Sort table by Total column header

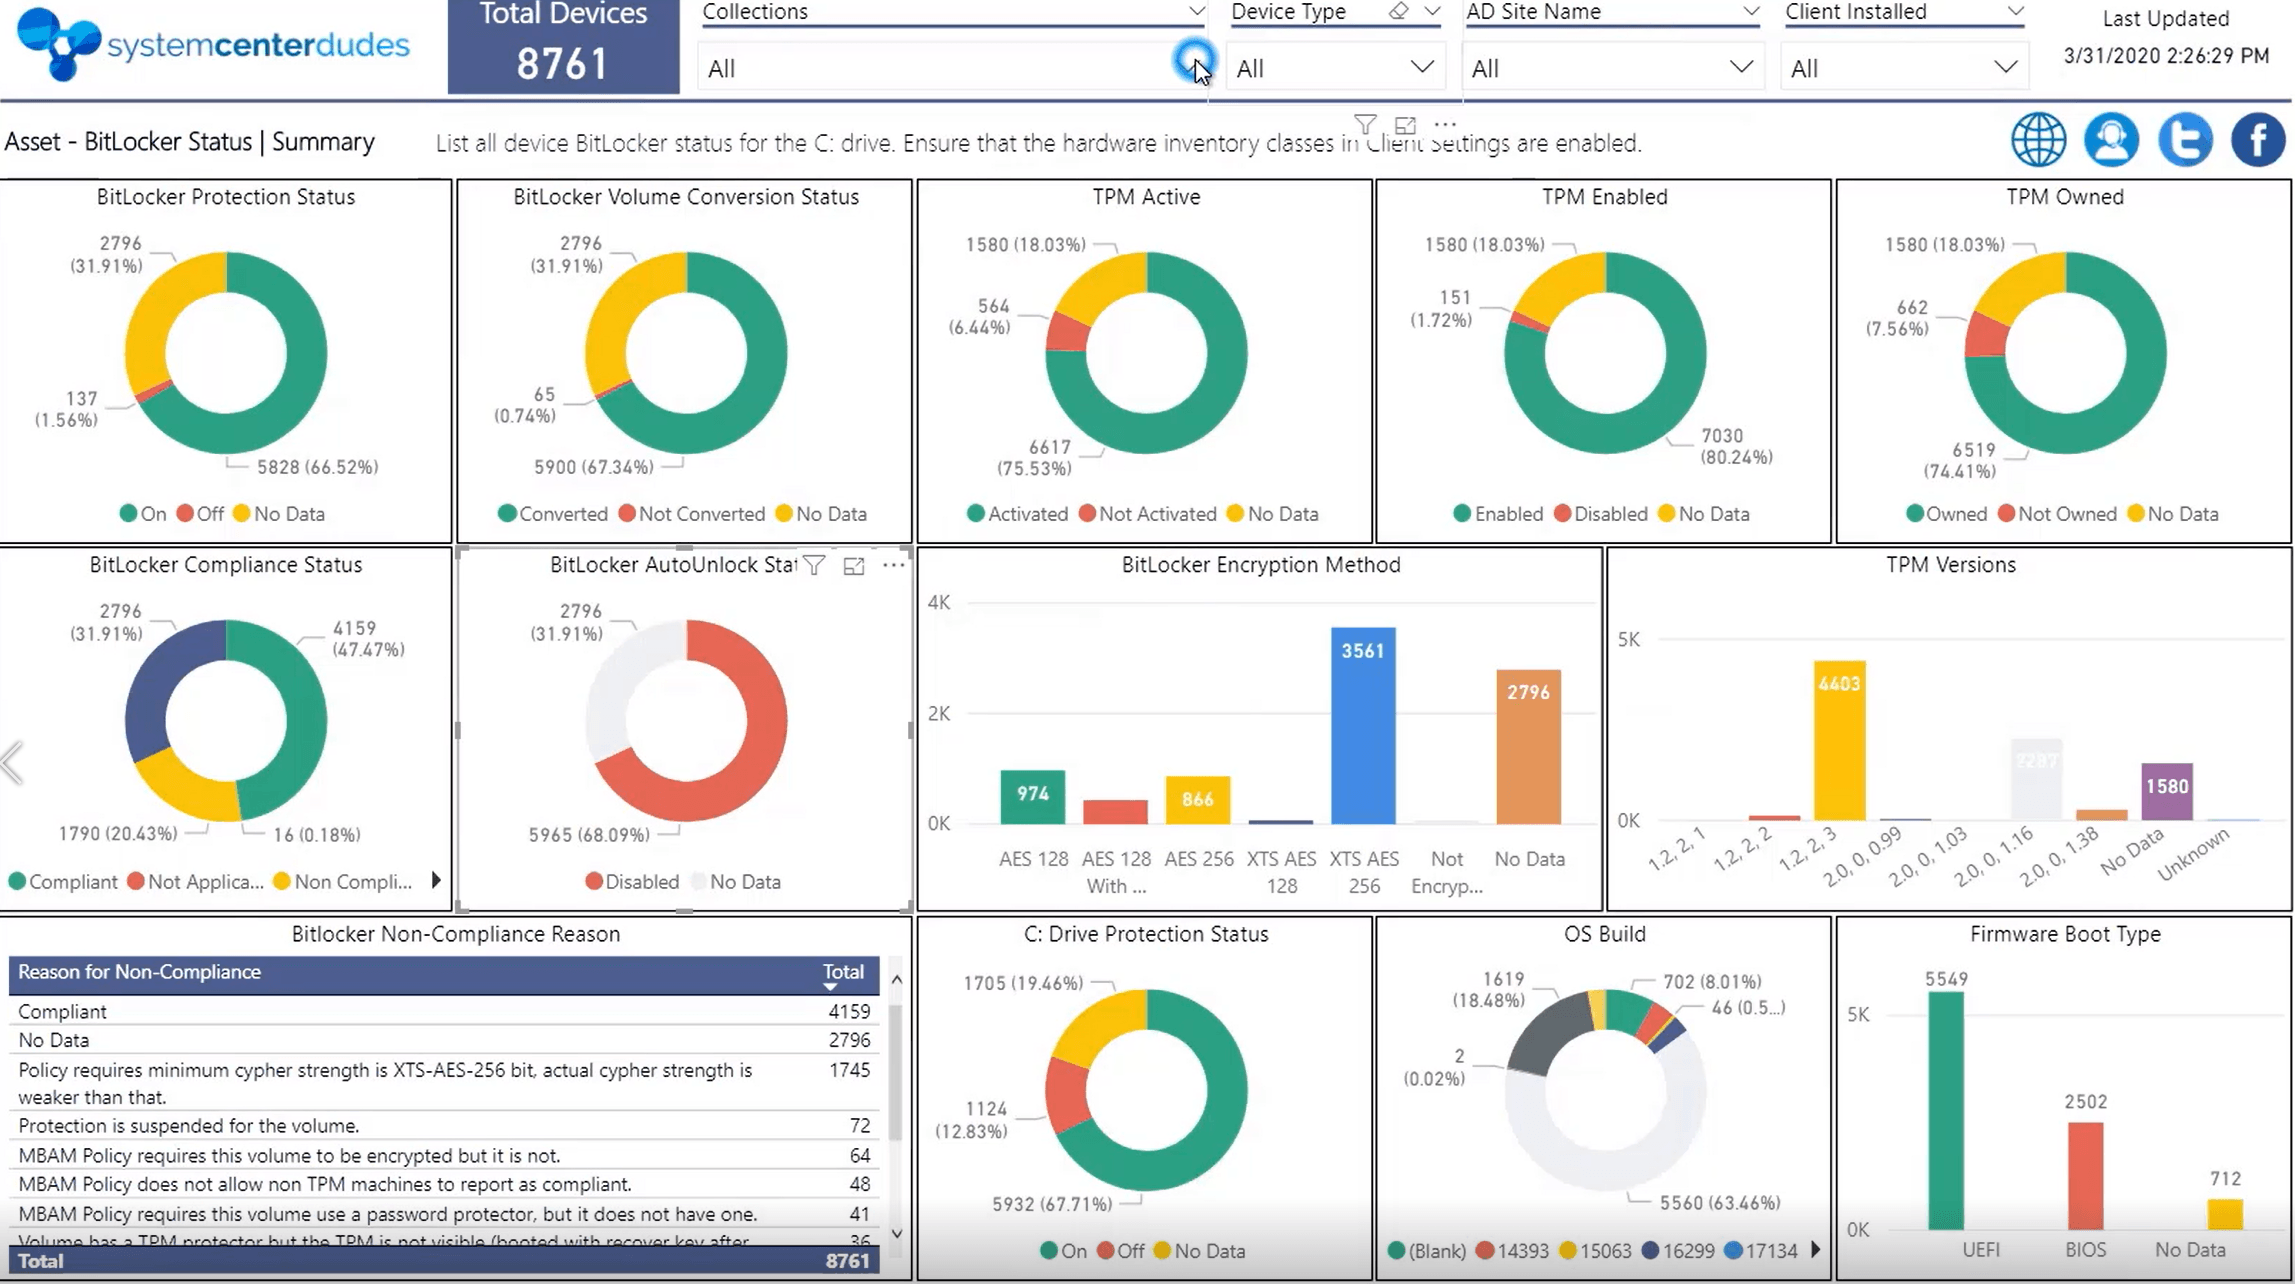[842, 972]
